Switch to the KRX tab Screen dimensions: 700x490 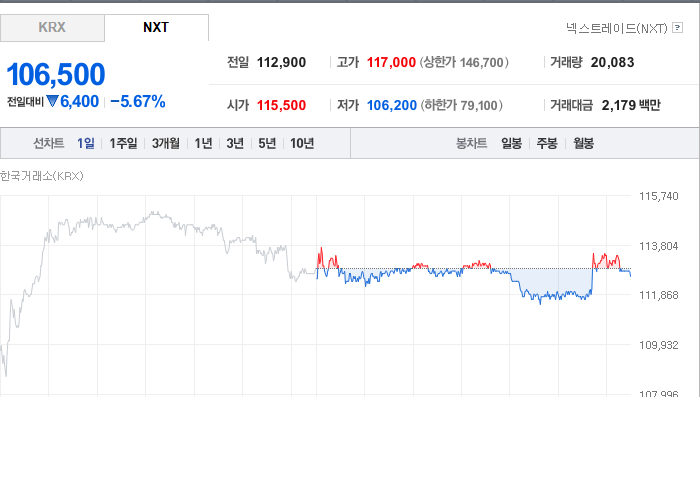(x=52, y=28)
